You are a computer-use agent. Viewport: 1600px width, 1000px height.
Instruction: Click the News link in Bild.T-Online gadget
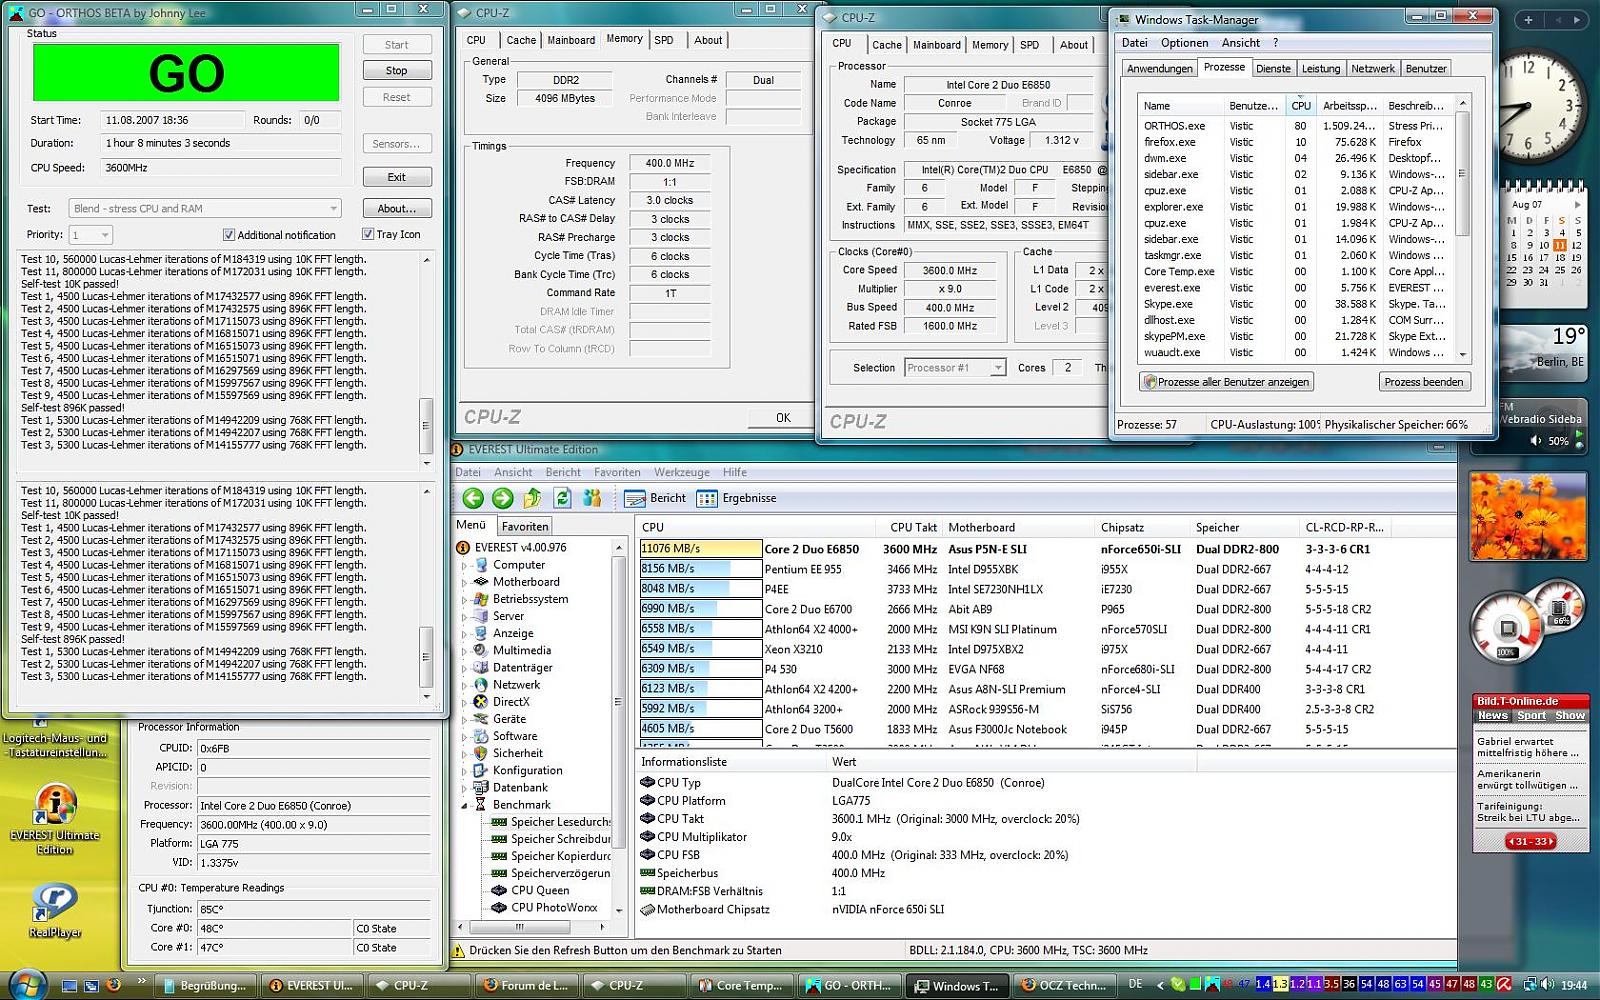pos(1492,716)
